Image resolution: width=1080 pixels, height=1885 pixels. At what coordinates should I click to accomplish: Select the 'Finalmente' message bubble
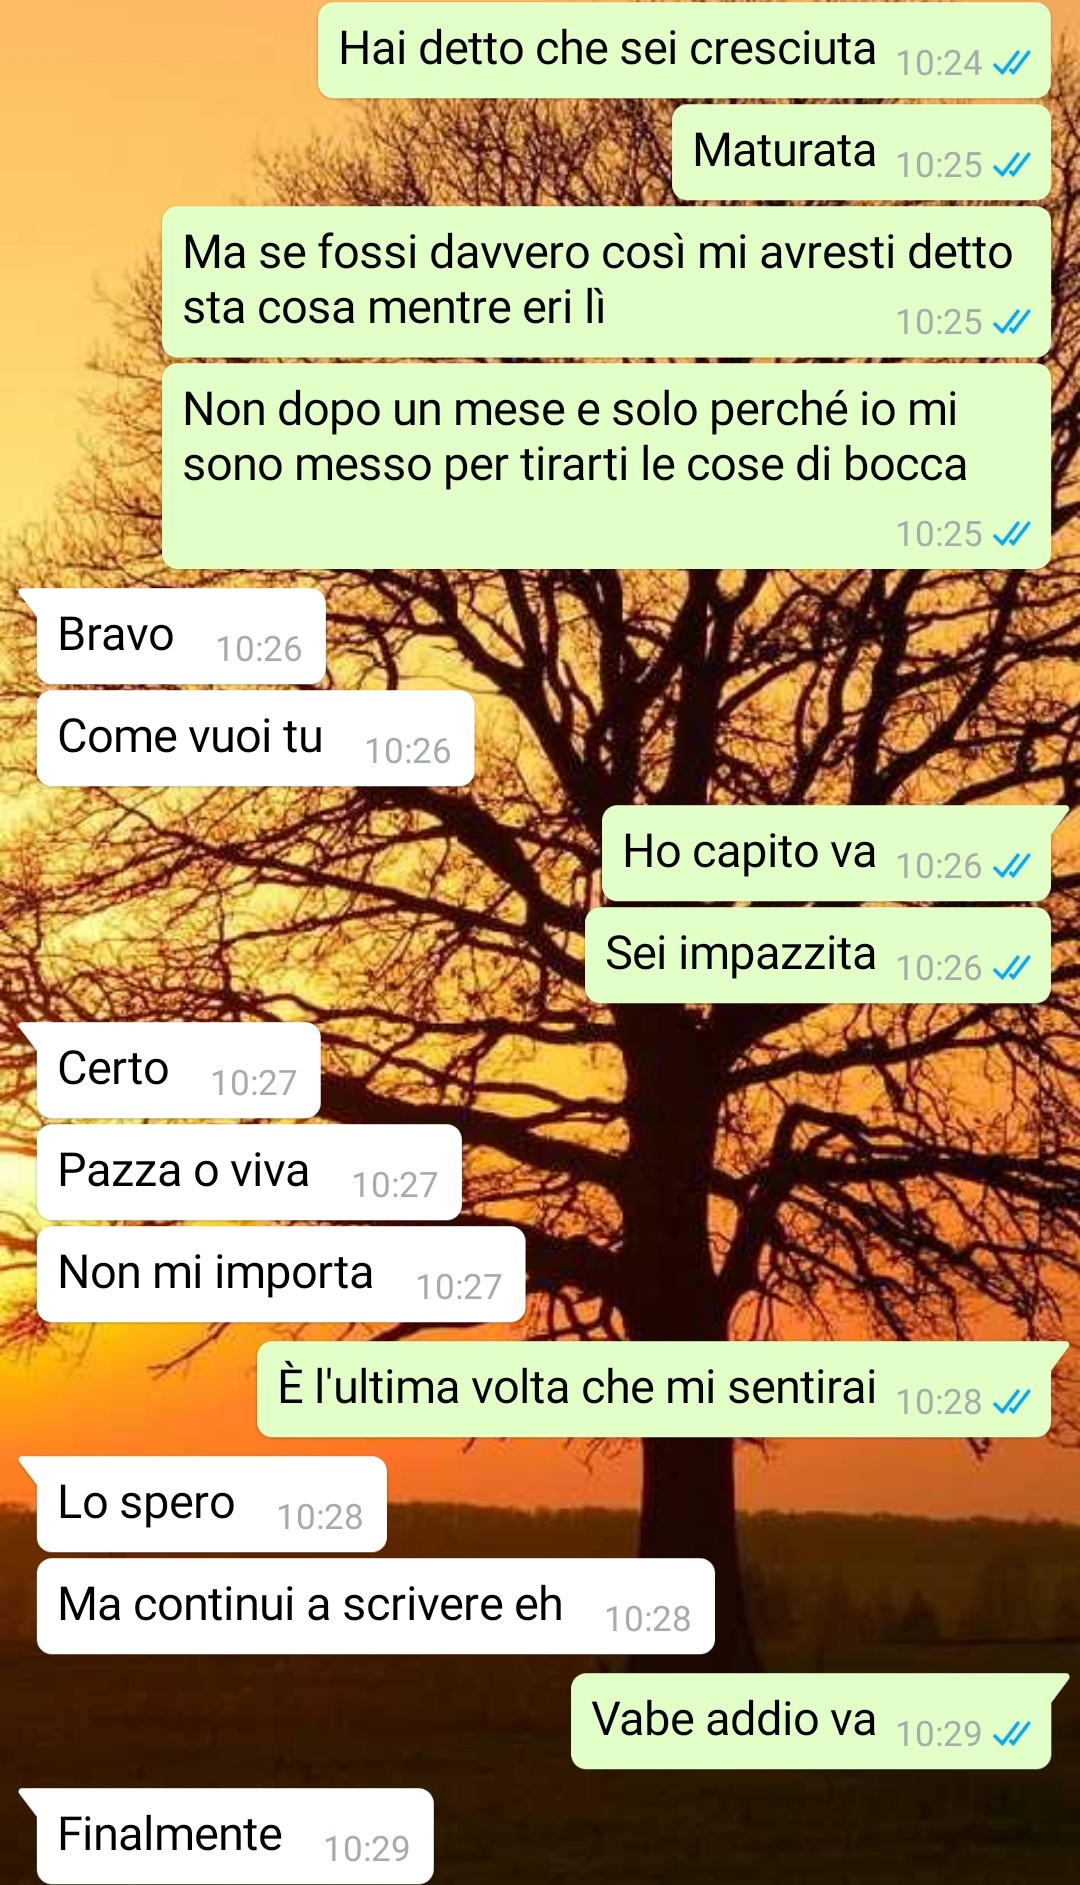pyautogui.click(x=235, y=1836)
